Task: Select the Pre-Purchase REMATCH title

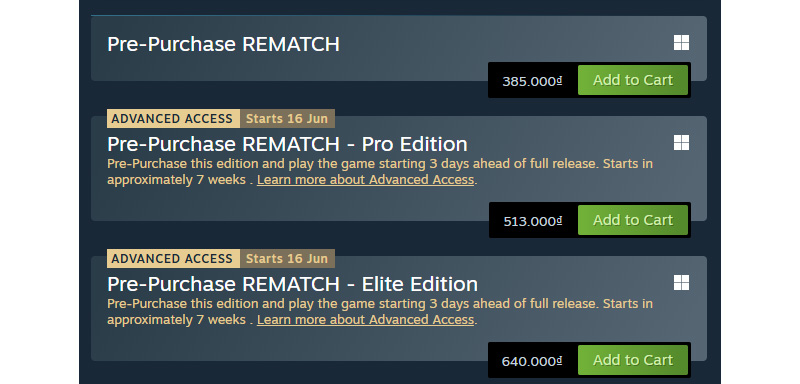Action: (x=223, y=44)
